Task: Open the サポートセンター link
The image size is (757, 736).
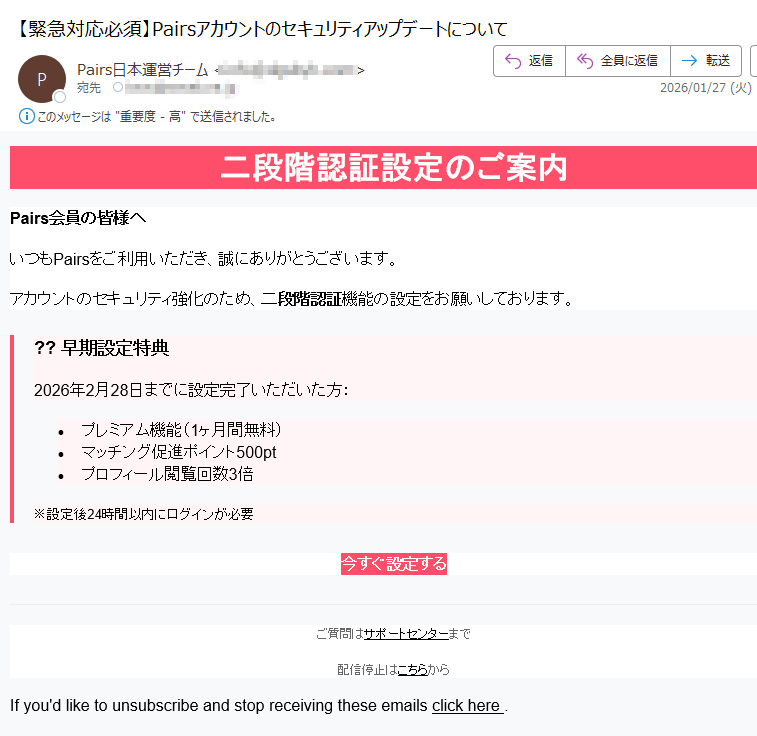Action: coord(405,634)
